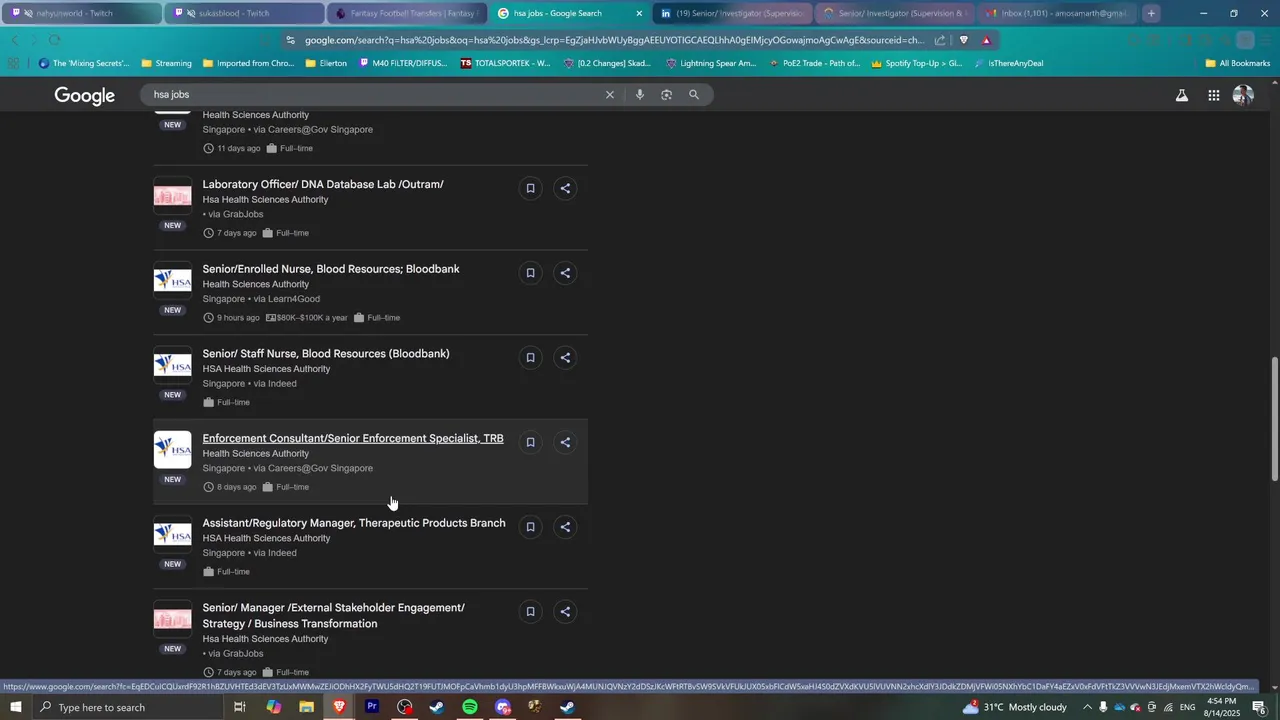Expand the All Bookmarks folder
The image size is (1280, 720).
coord(1238,63)
